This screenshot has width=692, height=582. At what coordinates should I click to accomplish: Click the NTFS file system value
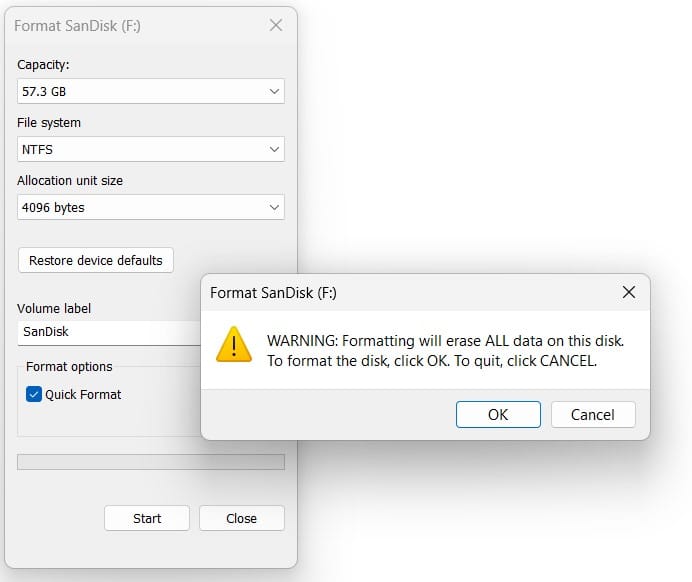(x=38, y=150)
